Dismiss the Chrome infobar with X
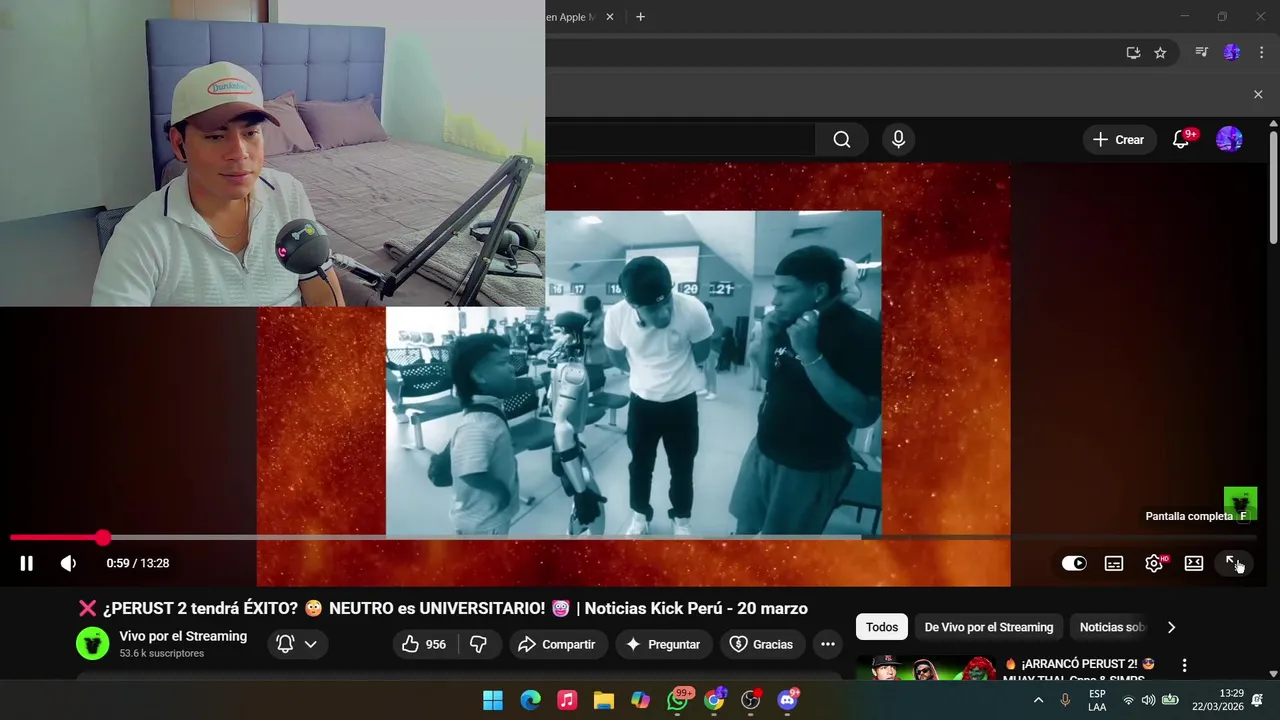The image size is (1280, 720). [1258, 94]
